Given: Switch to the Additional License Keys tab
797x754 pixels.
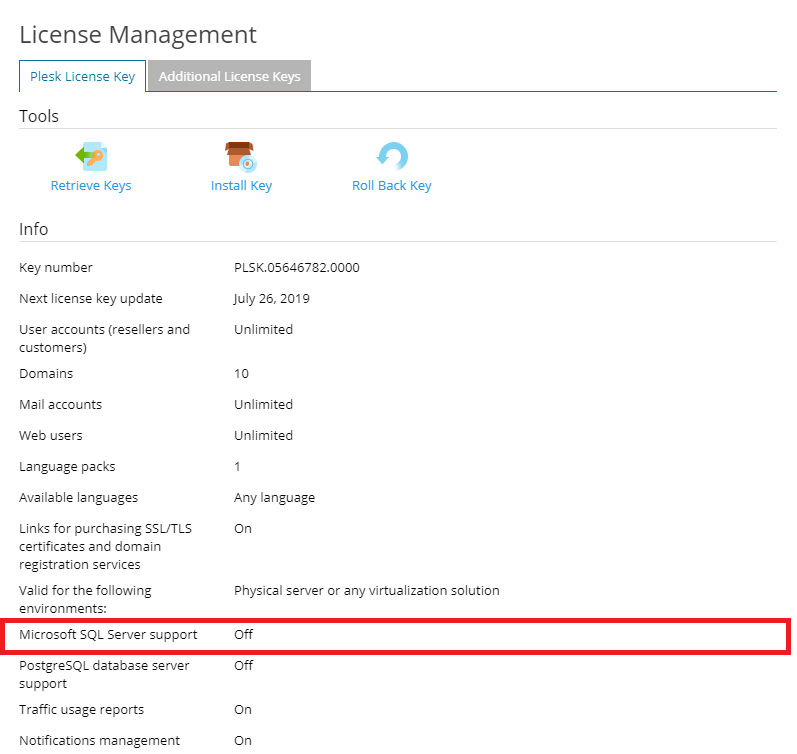Looking at the screenshot, I should coord(229,76).
